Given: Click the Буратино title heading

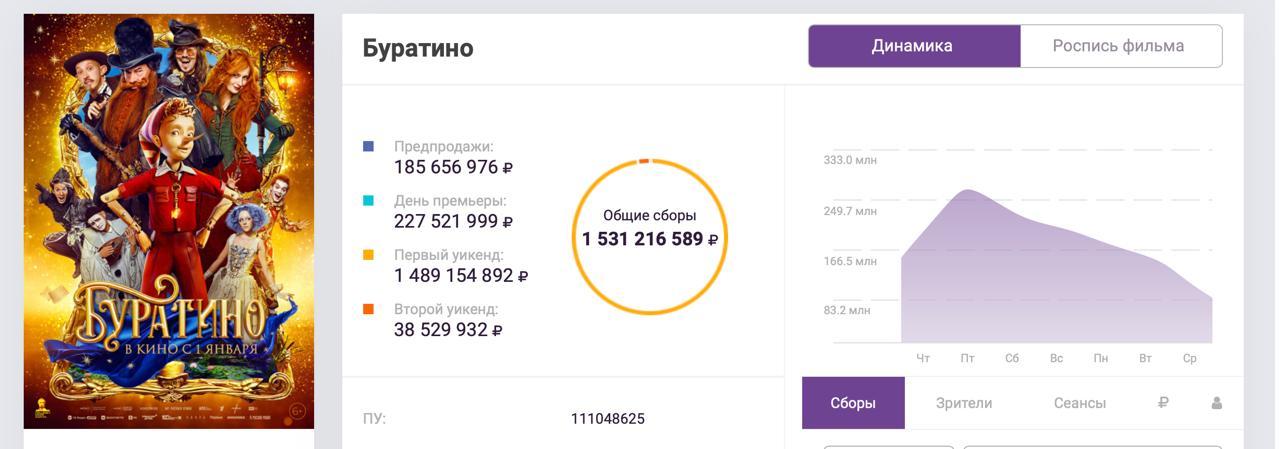Looking at the screenshot, I should 418,48.
